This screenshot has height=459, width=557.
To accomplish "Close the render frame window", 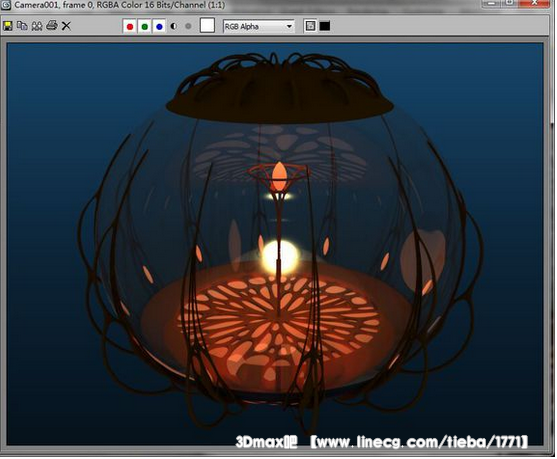I will (534, 4).
